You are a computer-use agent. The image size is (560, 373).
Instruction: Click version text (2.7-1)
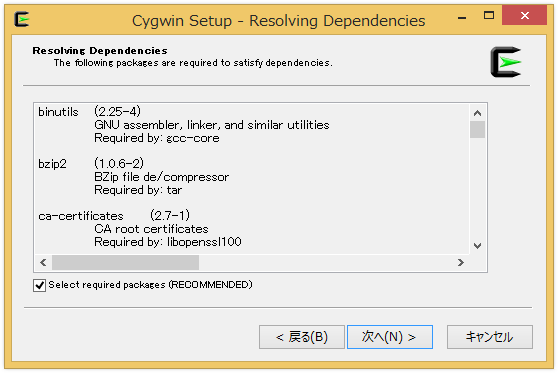coord(170,215)
